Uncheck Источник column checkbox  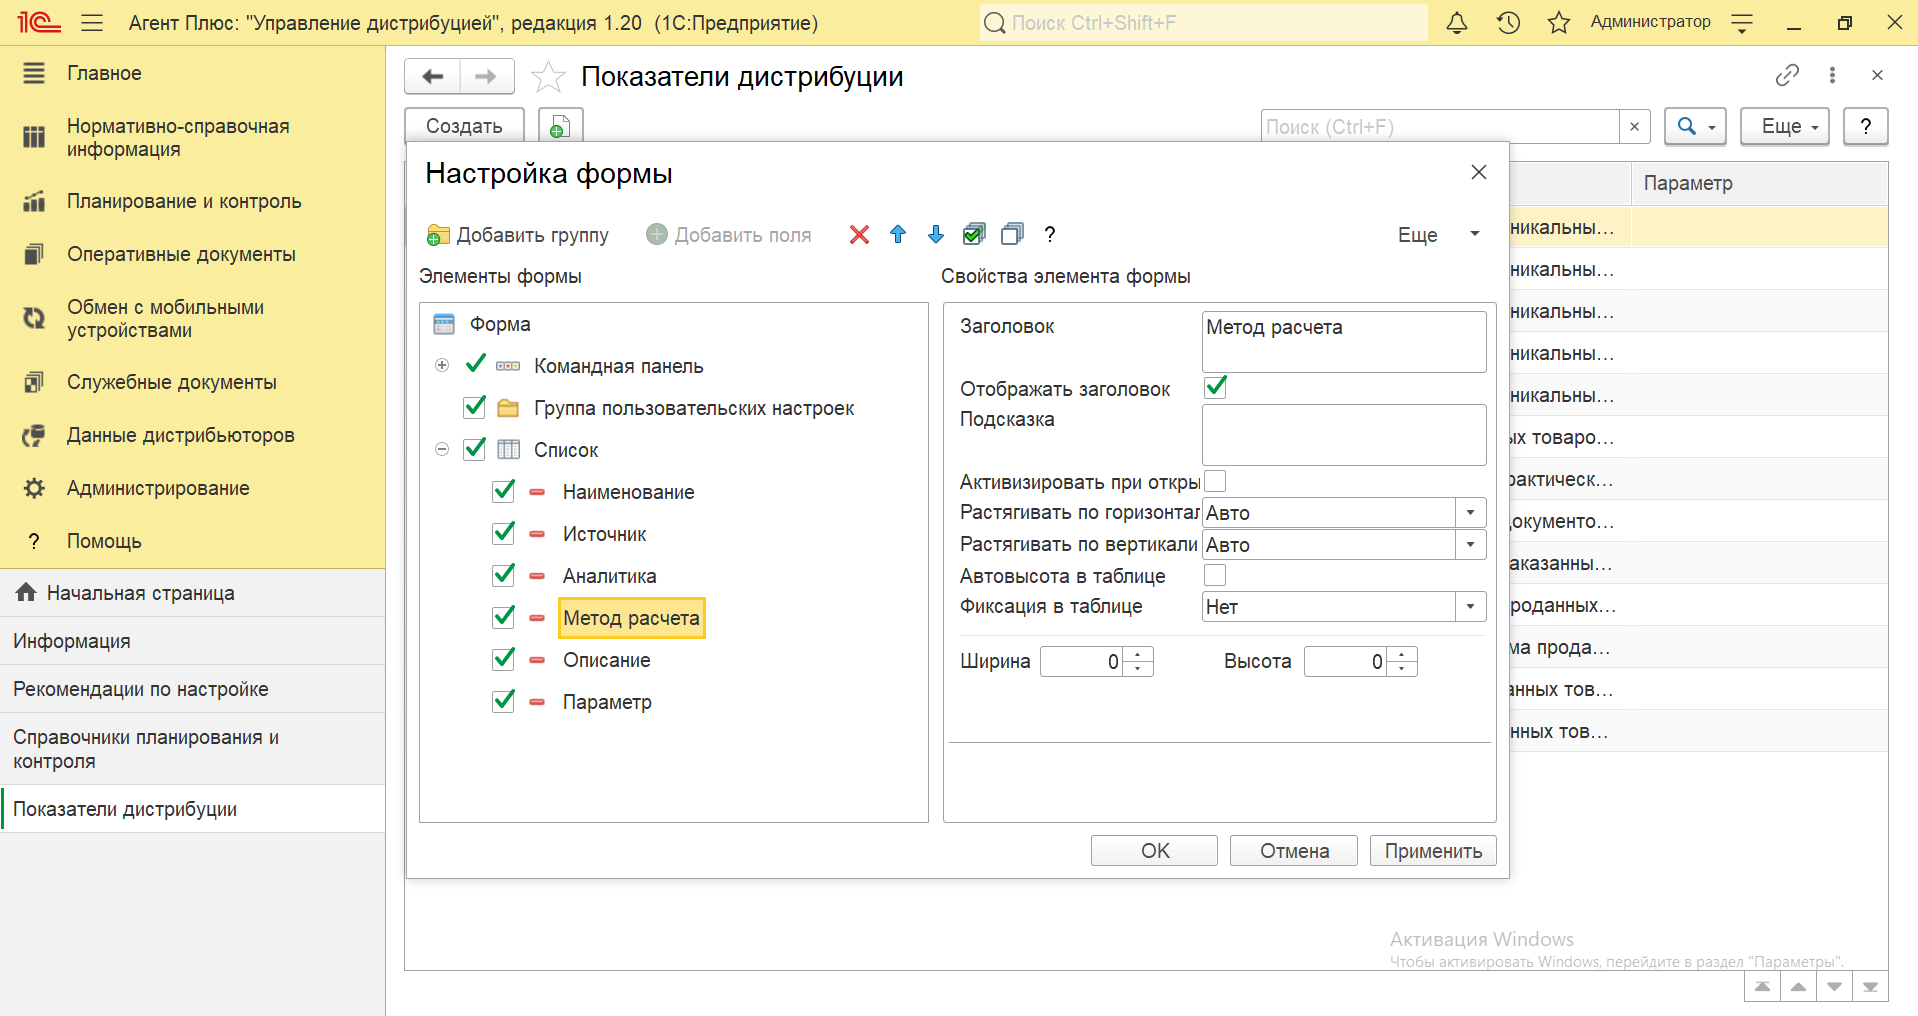tap(504, 533)
